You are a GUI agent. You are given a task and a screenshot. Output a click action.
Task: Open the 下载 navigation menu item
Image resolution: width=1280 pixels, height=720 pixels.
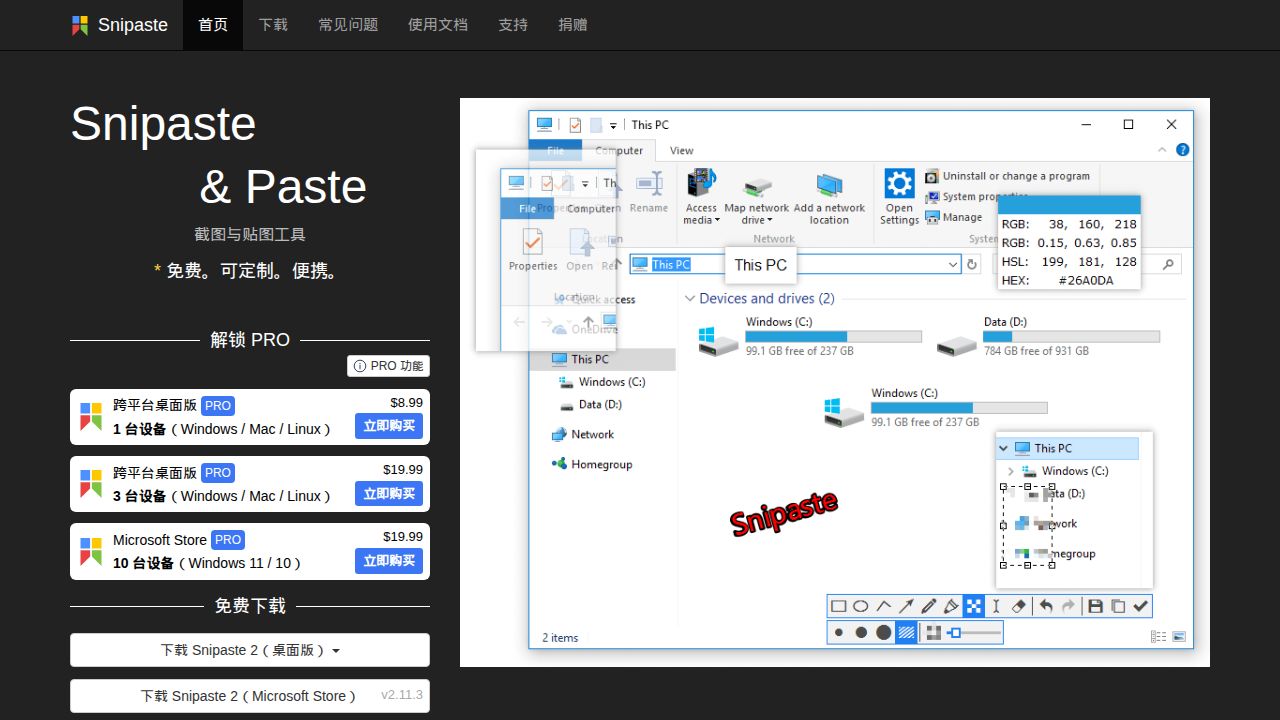[x=273, y=25]
